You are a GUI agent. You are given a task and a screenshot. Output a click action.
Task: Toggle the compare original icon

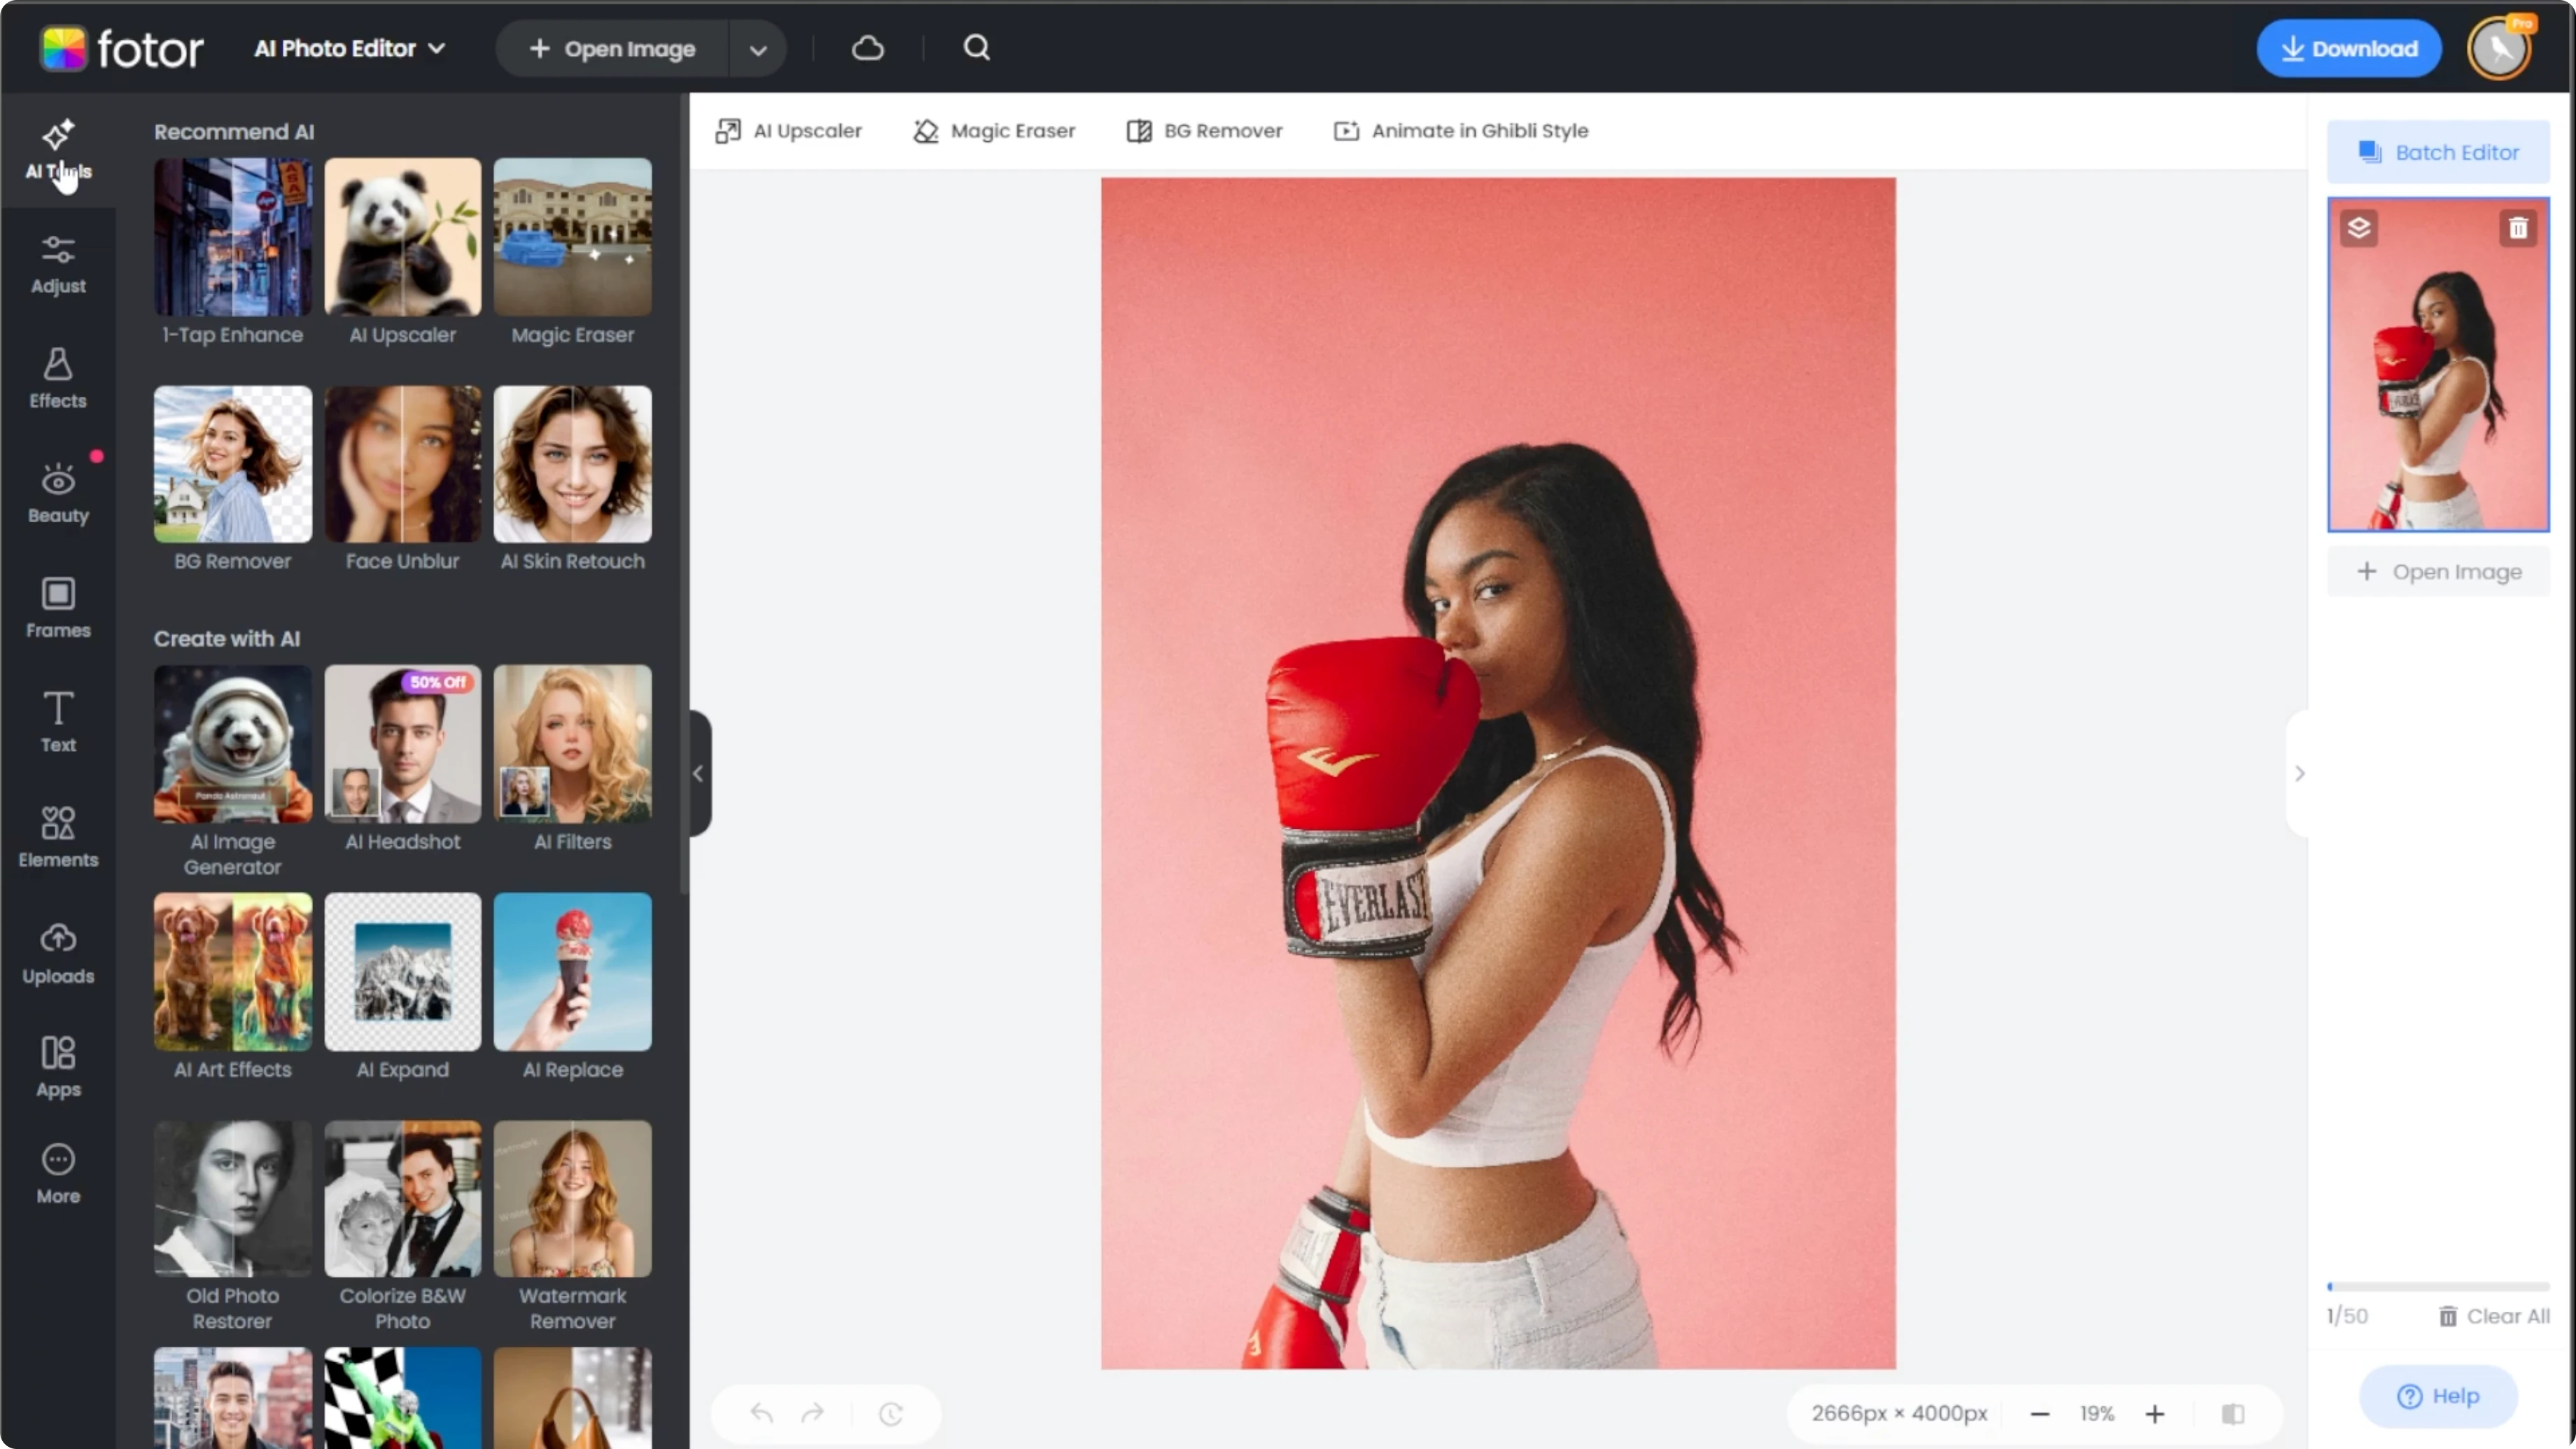(x=2233, y=1414)
